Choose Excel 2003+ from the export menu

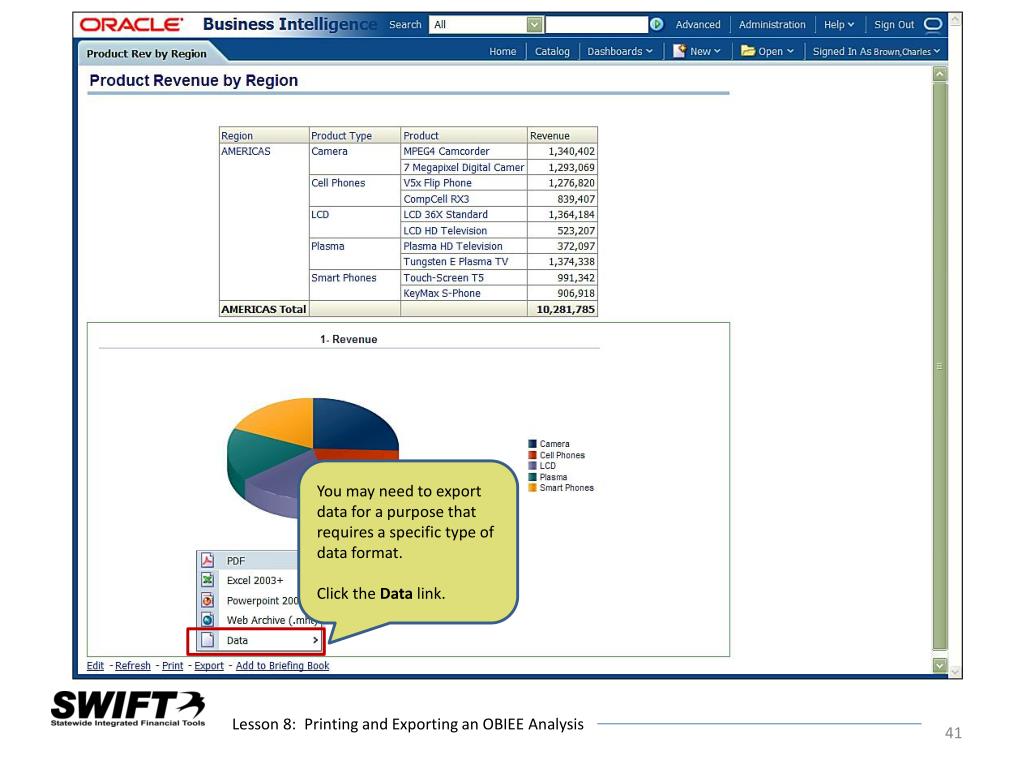(255, 580)
